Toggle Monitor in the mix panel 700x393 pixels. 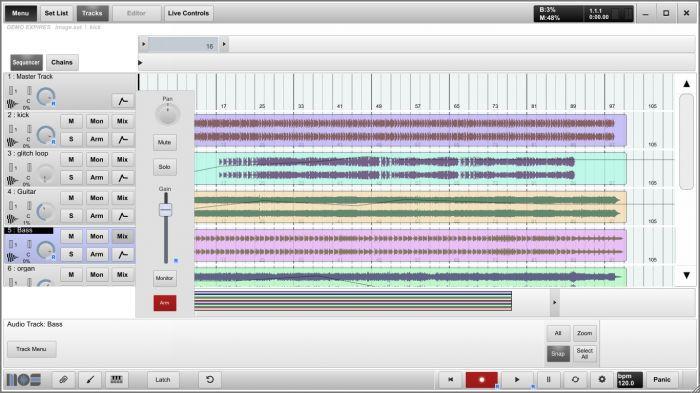[x=165, y=278]
